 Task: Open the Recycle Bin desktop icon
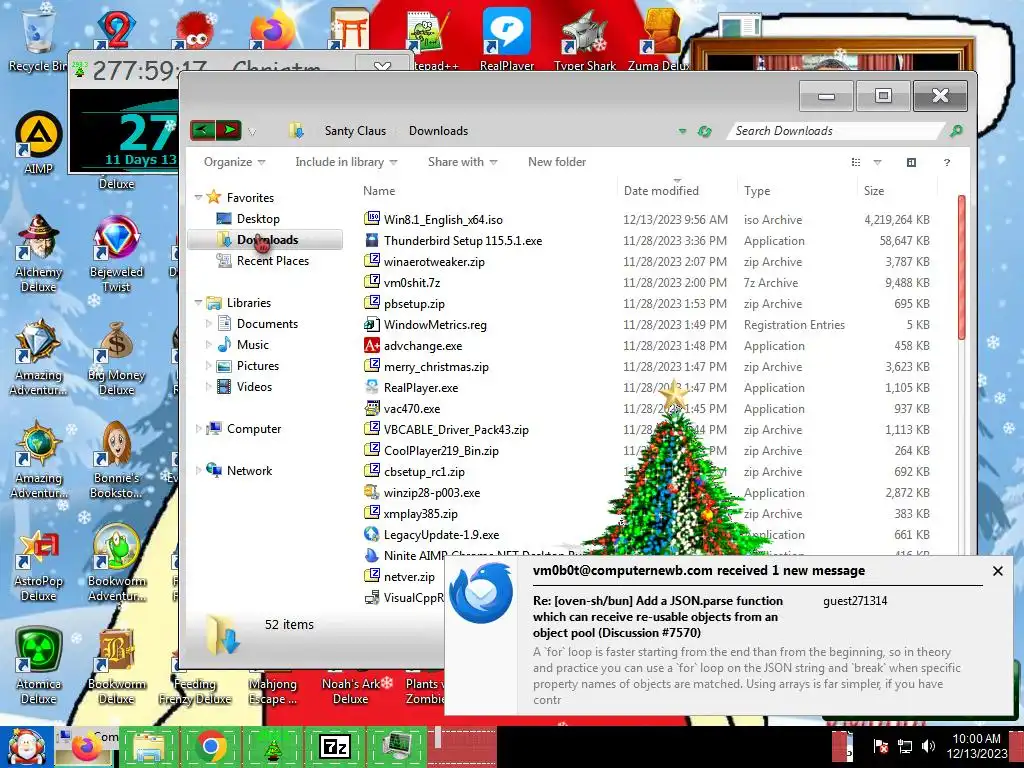[37, 39]
